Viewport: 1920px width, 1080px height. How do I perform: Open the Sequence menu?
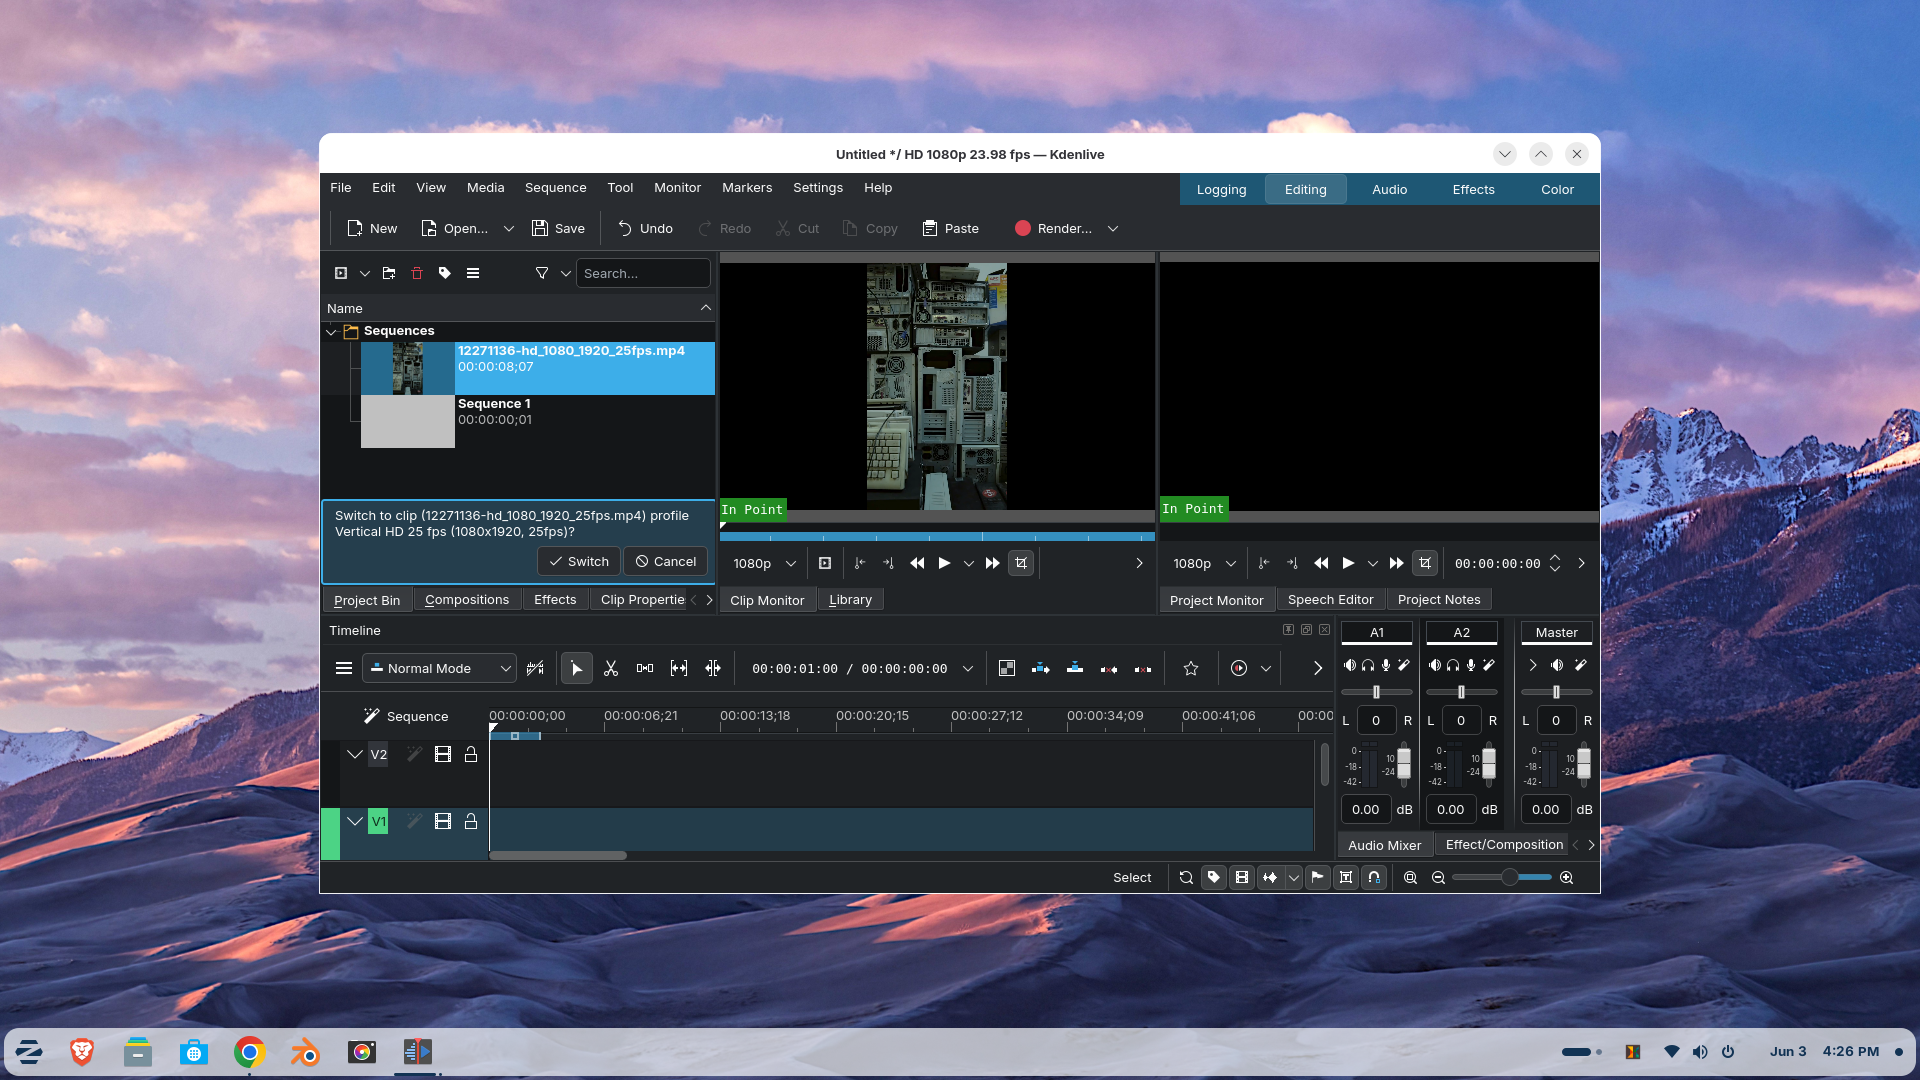(x=555, y=188)
